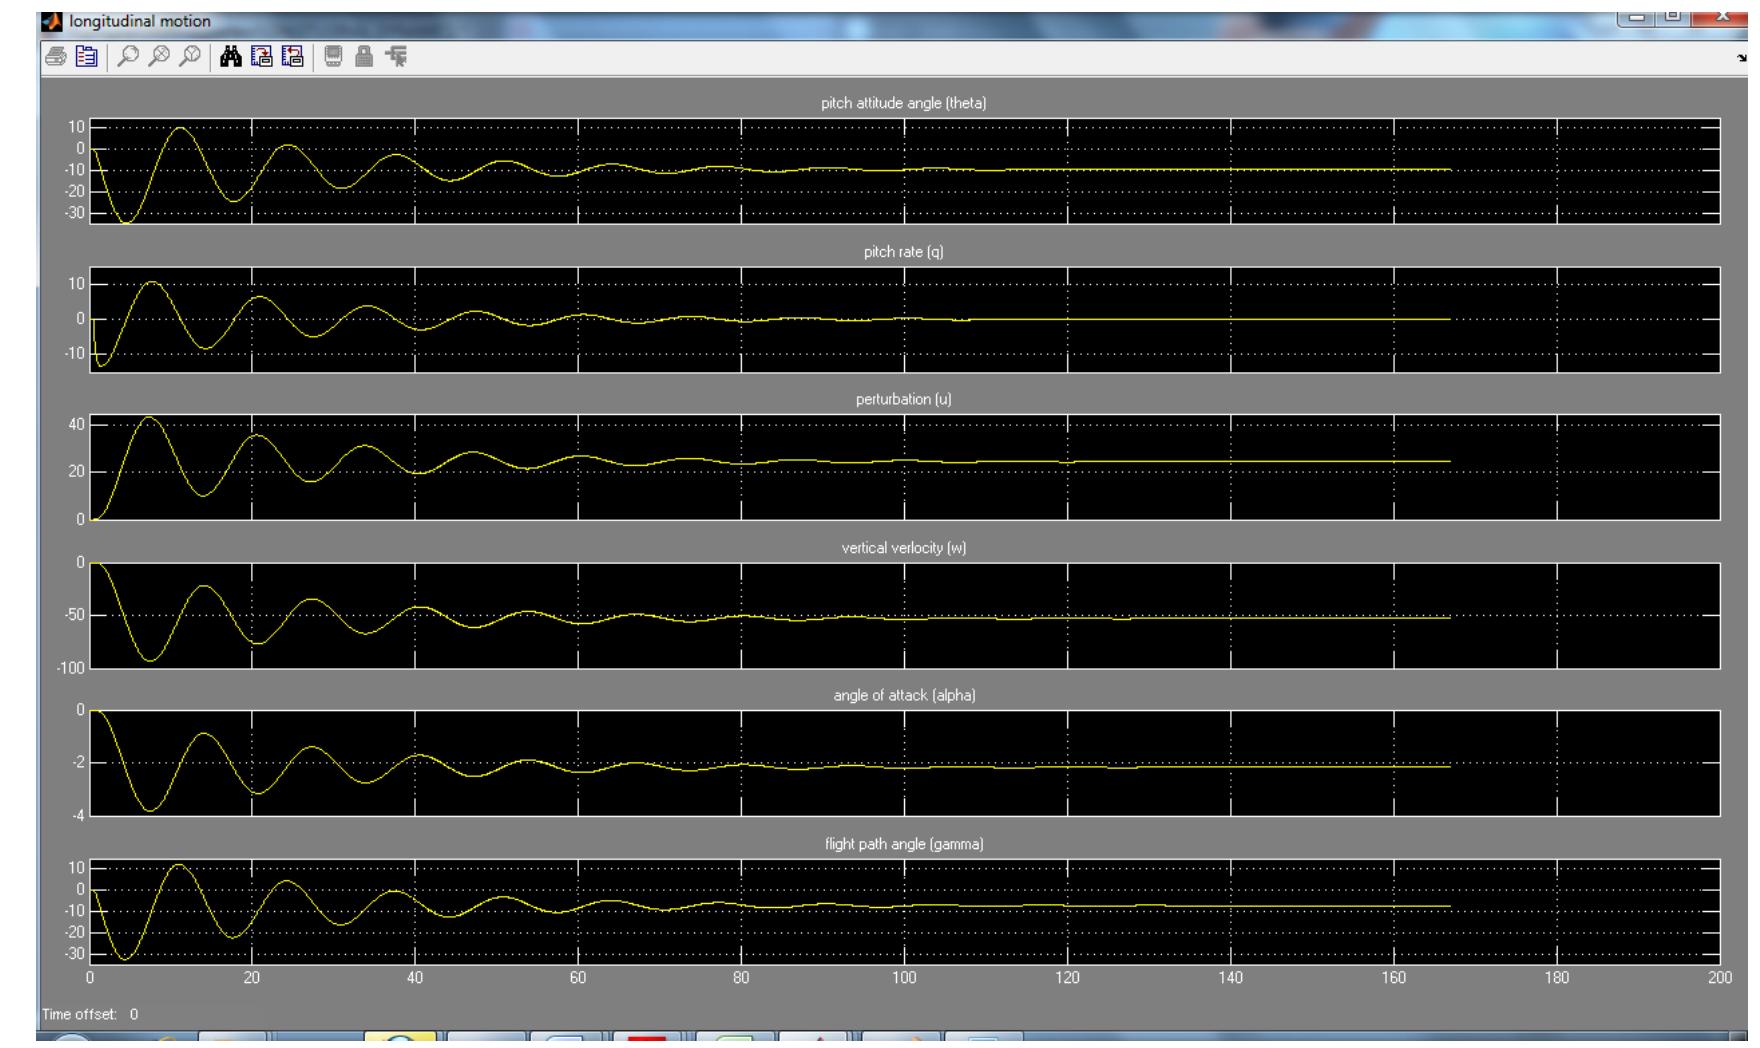
Task: Open the scope Parameters dialog icon
Action: [87, 58]
